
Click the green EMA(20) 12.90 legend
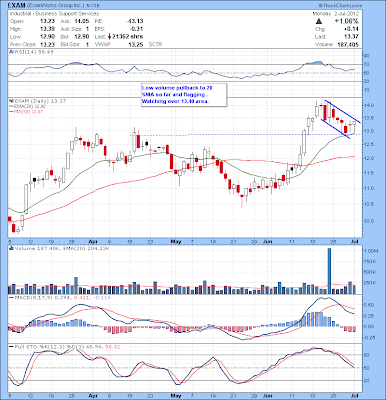pyautogui.click(x=27, y=106)
